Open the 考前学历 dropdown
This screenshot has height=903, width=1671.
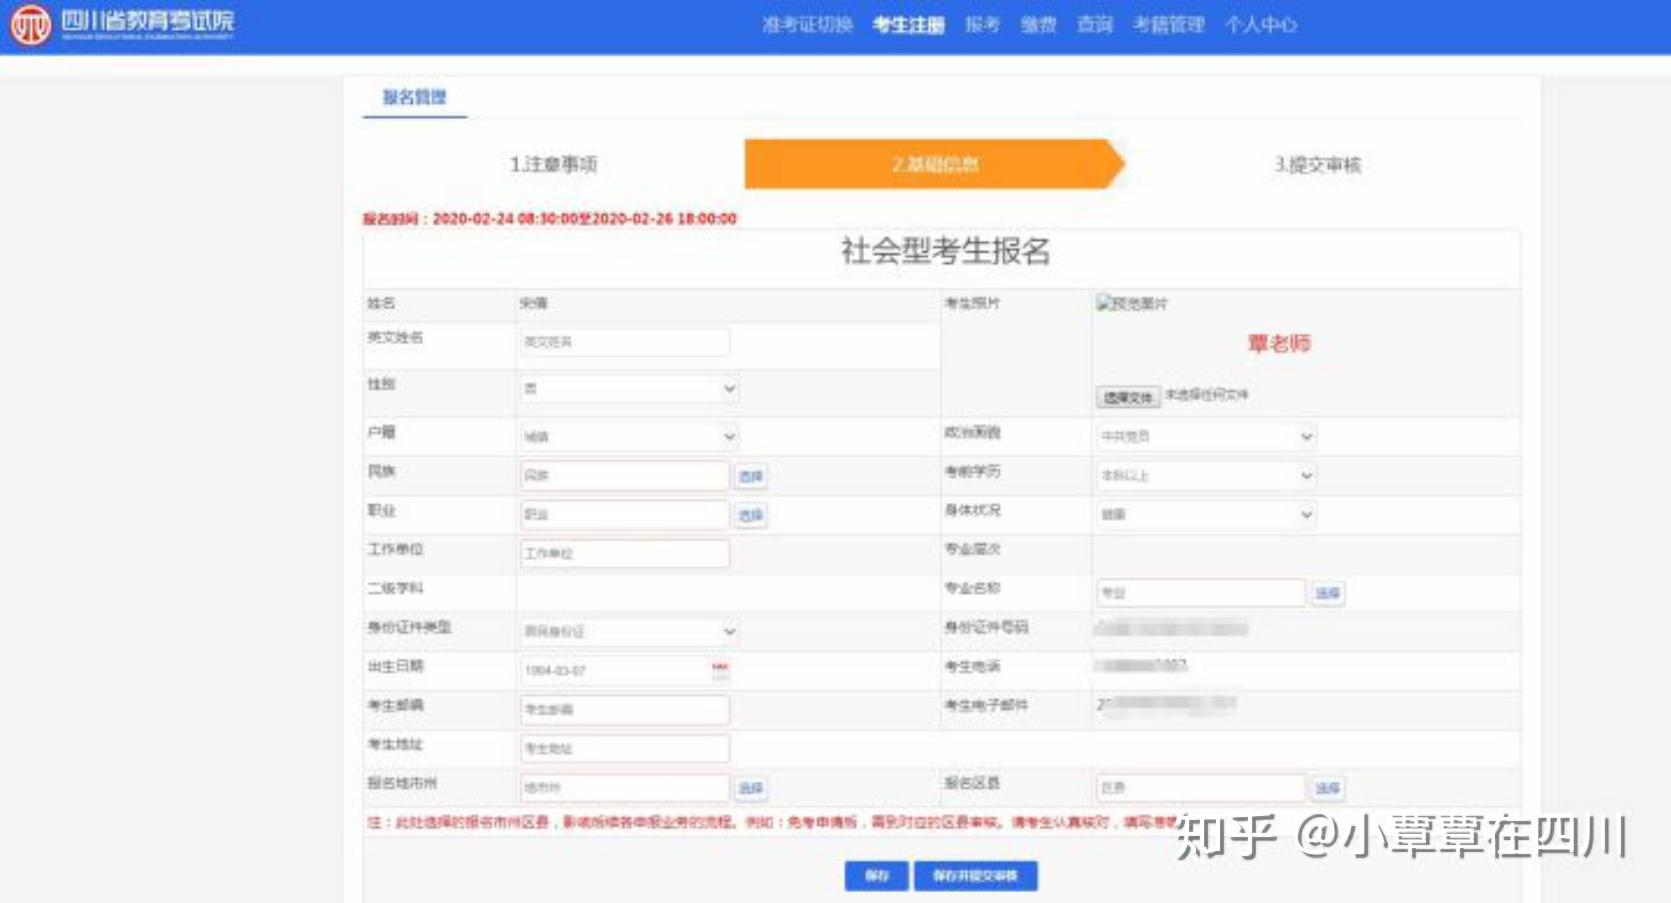(1205, 475)
